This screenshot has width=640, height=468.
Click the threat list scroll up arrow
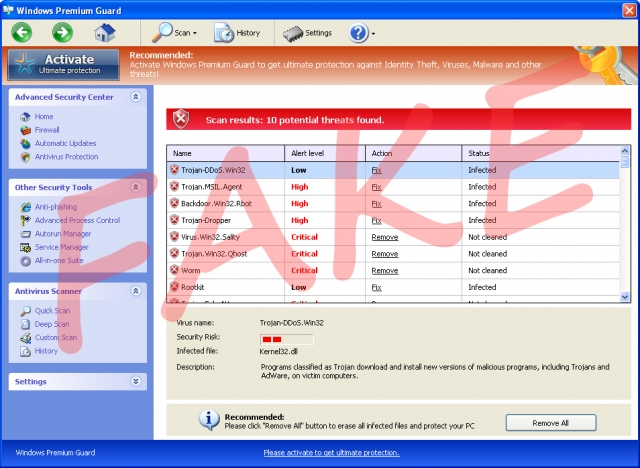point(624,151)
